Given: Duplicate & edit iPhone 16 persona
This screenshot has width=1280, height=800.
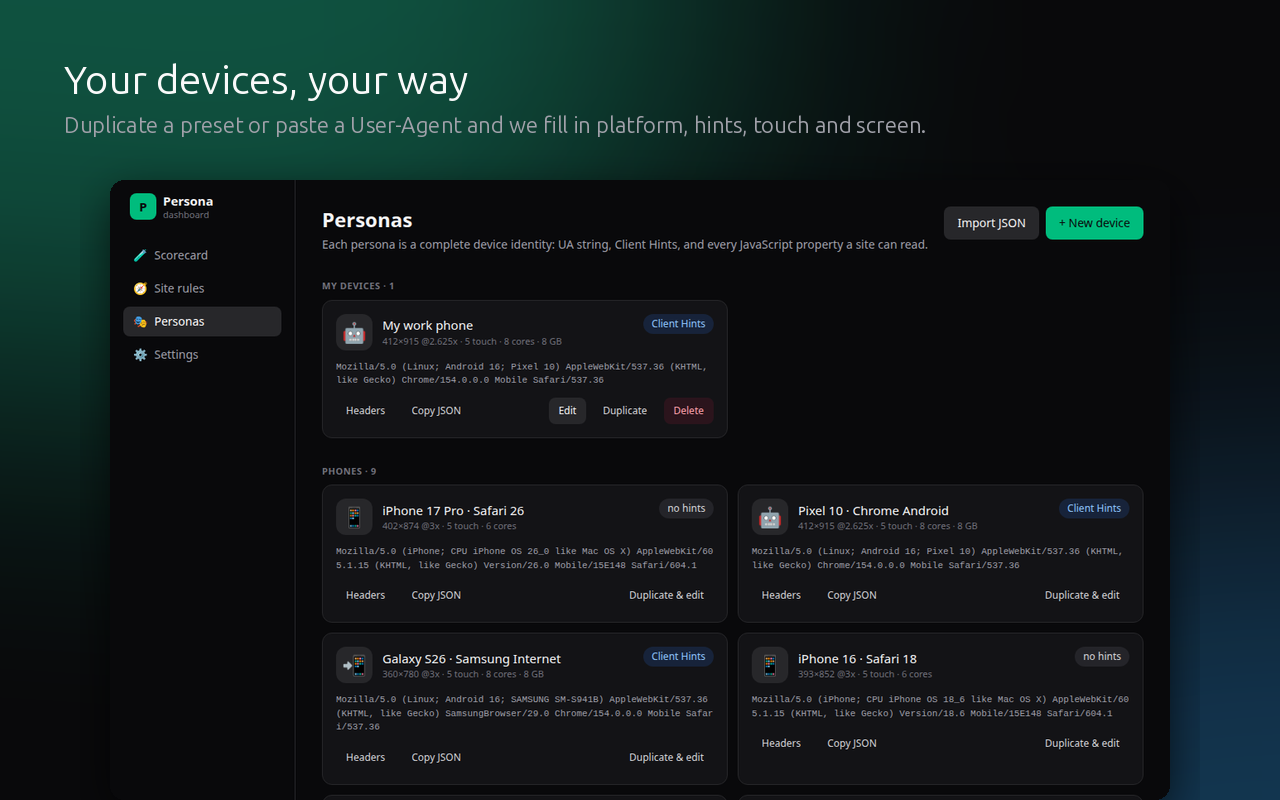Looking at the screenshot, I should coord(1082,743).
